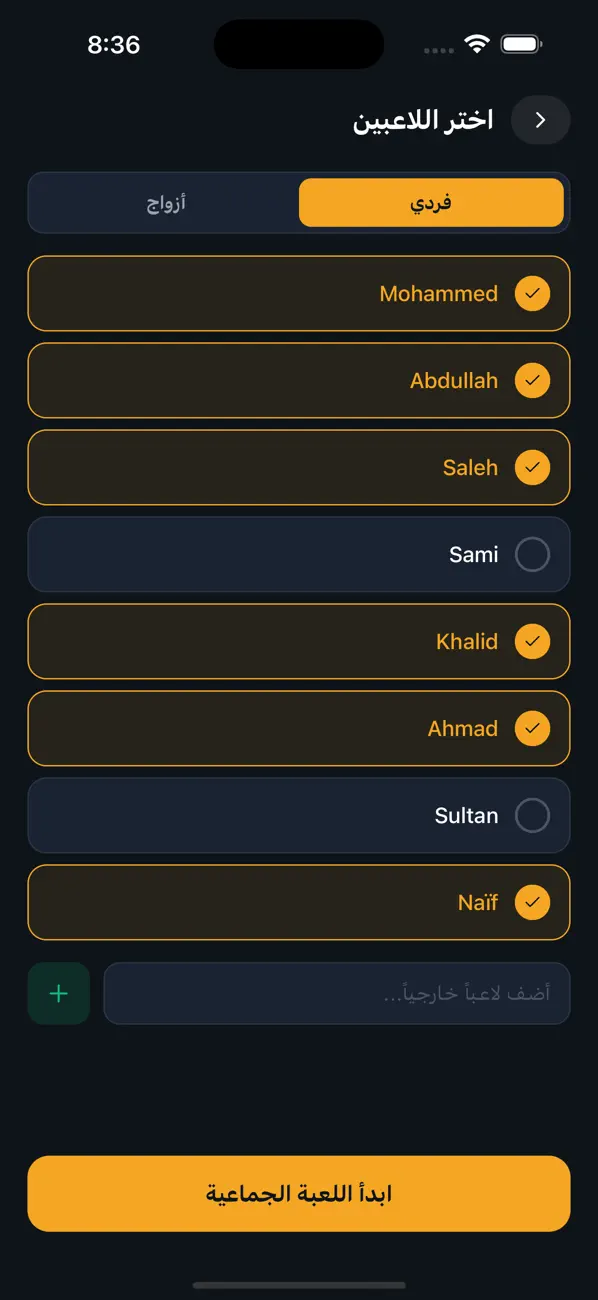Tap the Wi-Fi status icon
The image size is (598, 1300).
[x=477, y=45]
